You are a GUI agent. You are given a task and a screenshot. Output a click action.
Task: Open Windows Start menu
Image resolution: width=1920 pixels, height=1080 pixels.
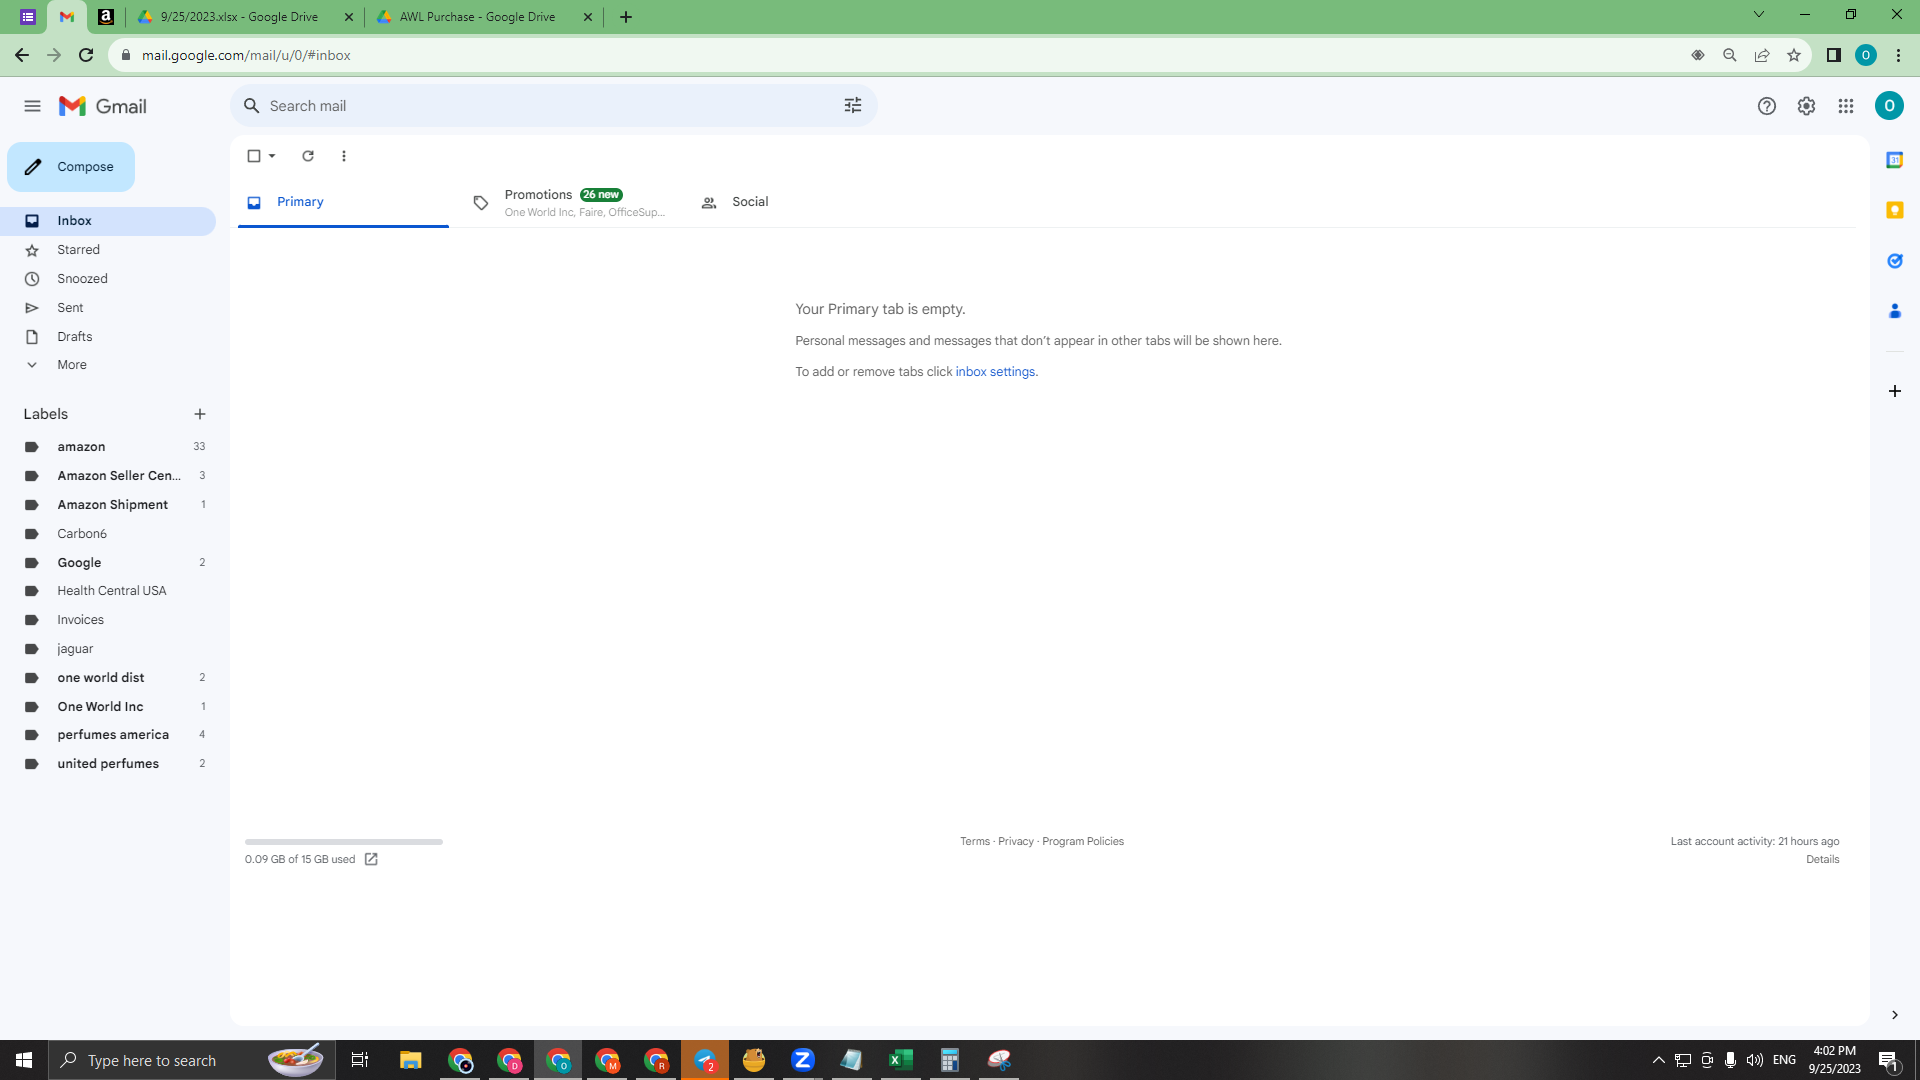point(24,1060)
